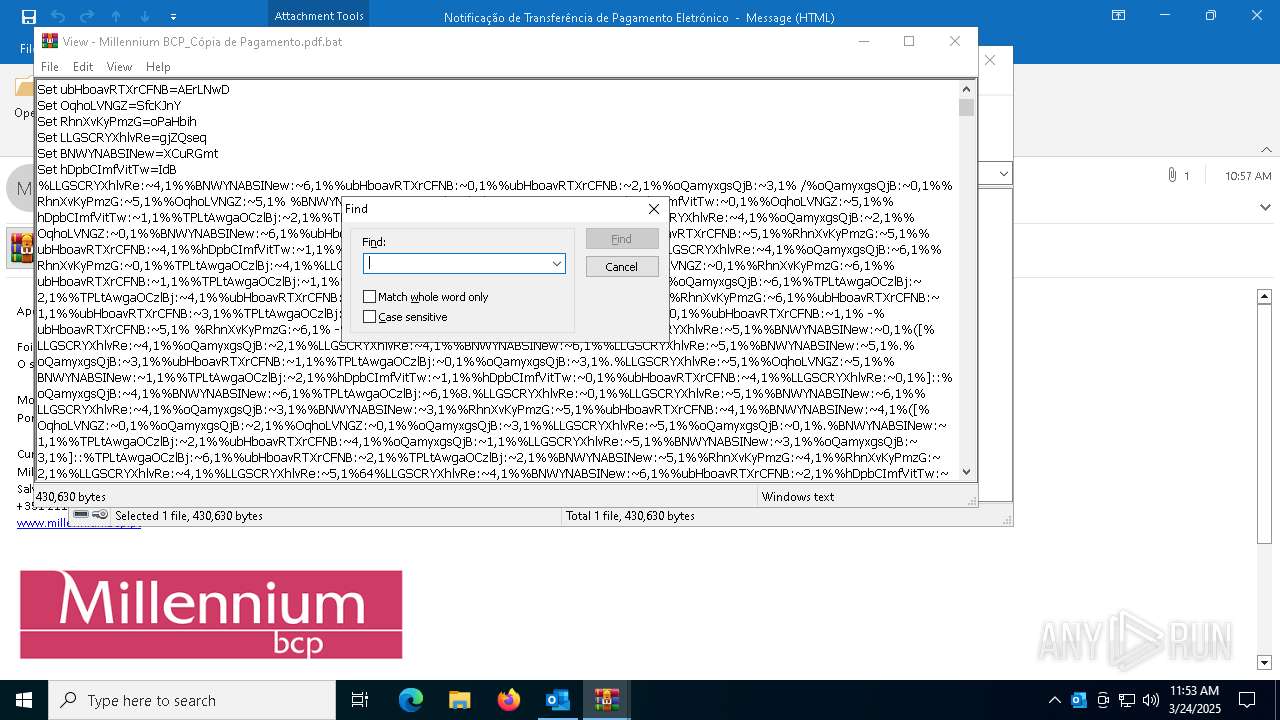Viewport: 1280px width, 720px height.
Task: Click the volume speaker icon in the tray
Action: 1151,700
